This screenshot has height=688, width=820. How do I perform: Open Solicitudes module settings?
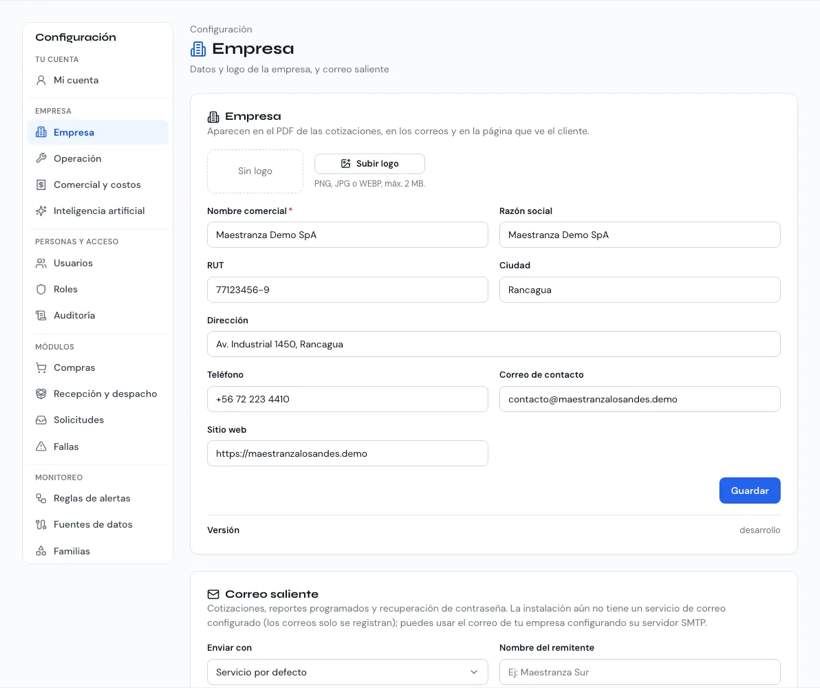click(98, 420)
